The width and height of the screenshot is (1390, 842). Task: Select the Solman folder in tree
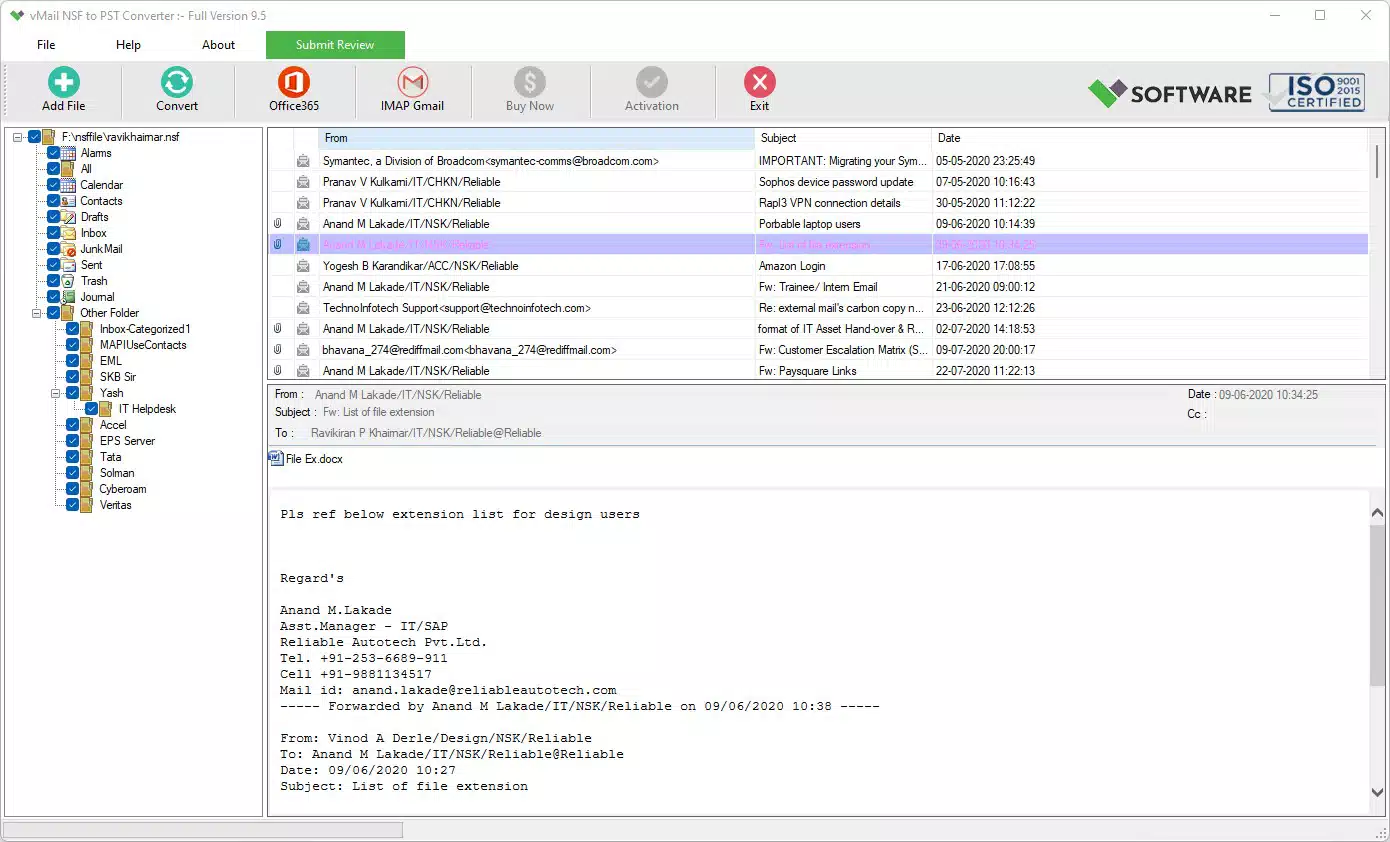pos(117,473)
